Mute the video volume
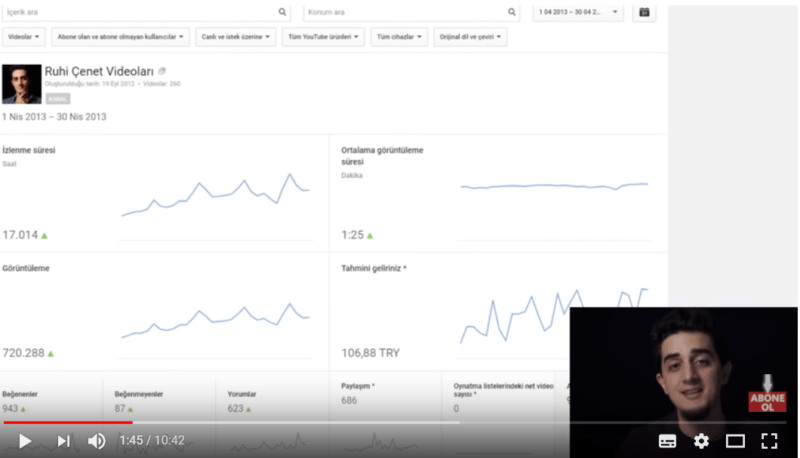 pyautogui.click(x=96, y=440)
